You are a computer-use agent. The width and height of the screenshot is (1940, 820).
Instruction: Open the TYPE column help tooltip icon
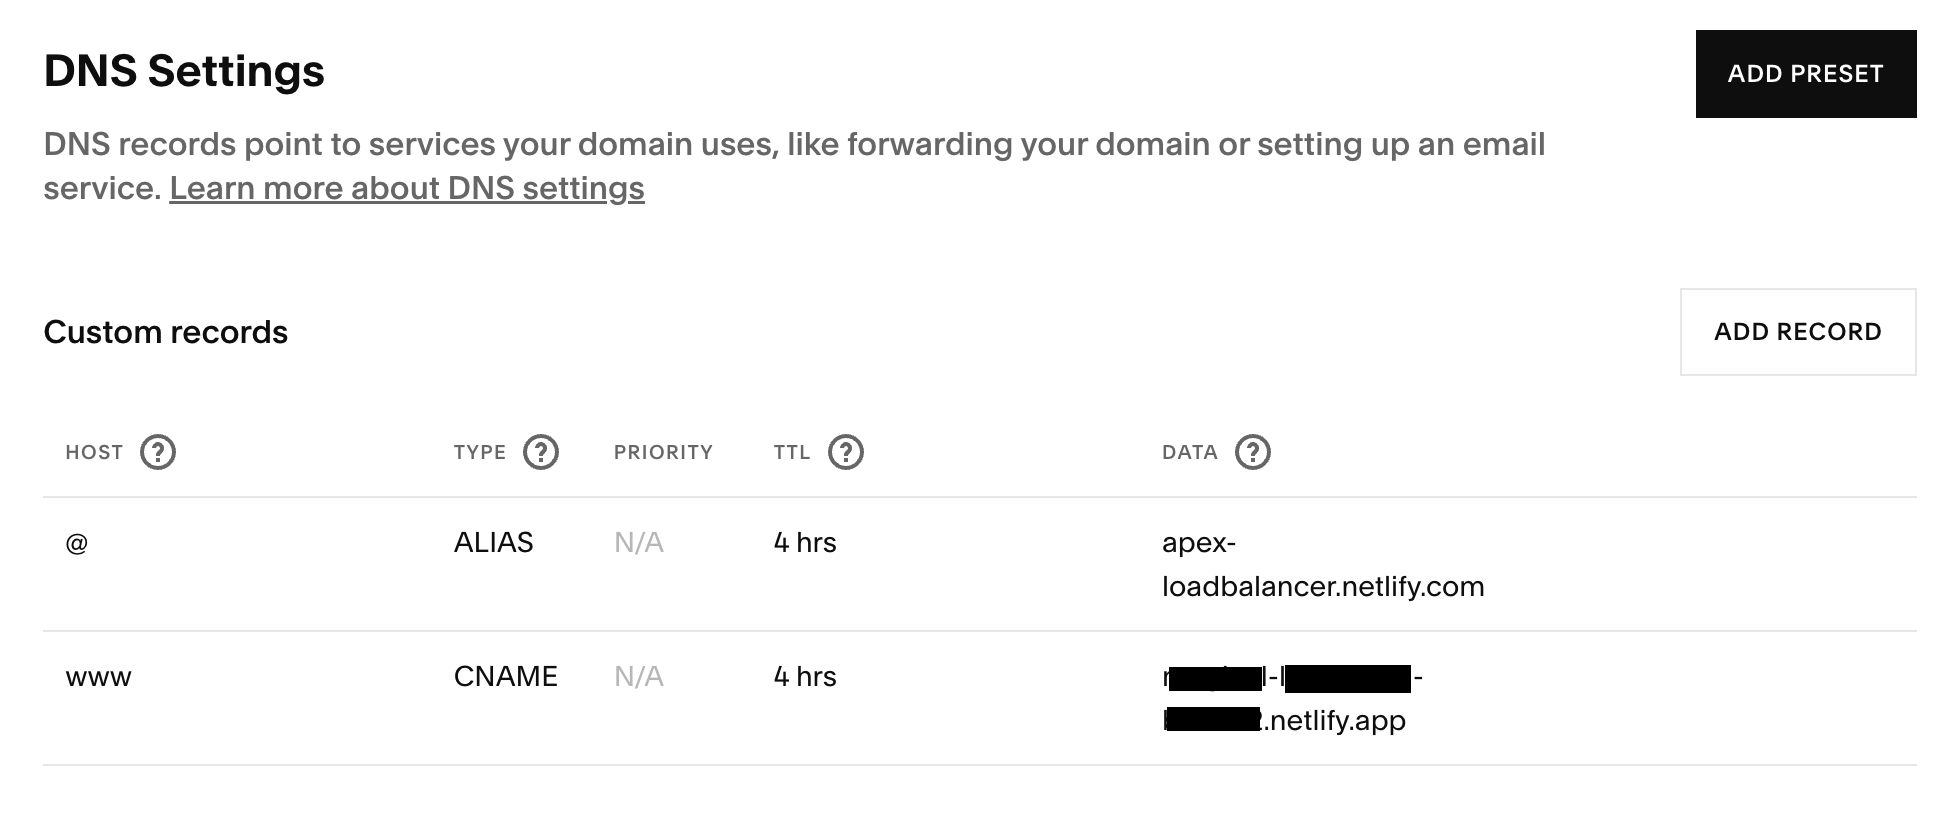click(541, 452)
